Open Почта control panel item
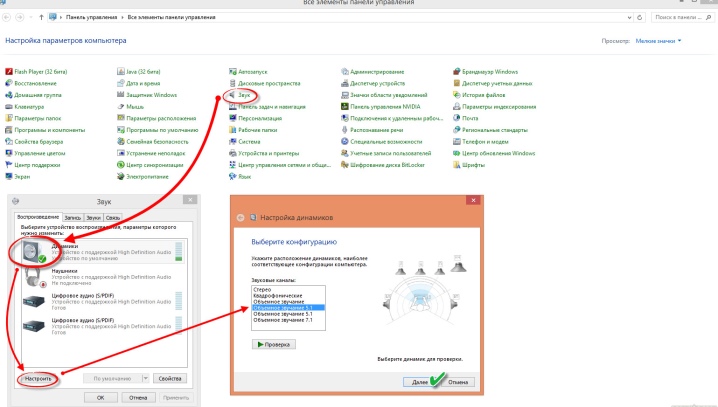The width and height of the screenshot is (718, 407). click(466, 118)
